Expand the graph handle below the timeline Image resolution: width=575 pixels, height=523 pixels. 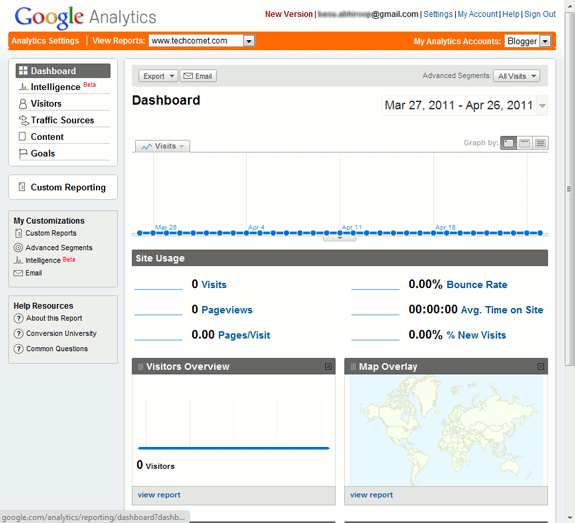click(x=339, y=238)
